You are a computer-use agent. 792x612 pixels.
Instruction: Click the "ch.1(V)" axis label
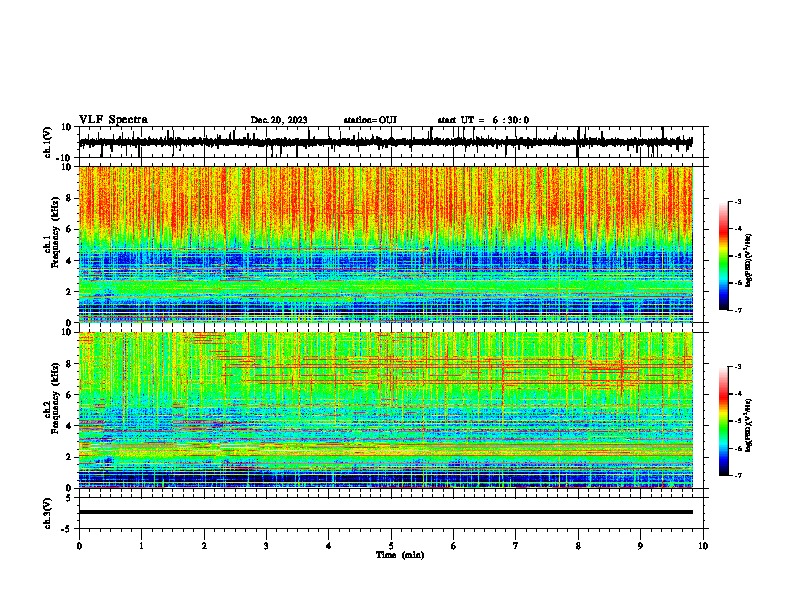(x=47, y=142)
